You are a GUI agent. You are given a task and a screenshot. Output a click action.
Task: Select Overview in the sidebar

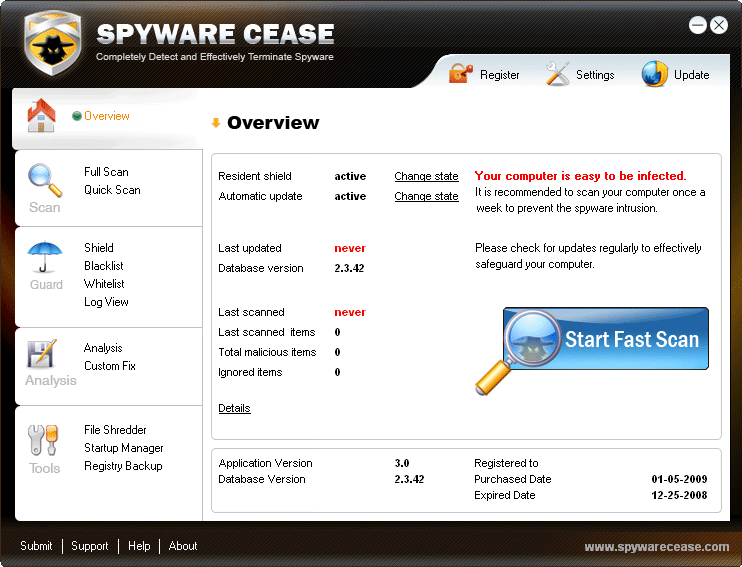point(106,116)
